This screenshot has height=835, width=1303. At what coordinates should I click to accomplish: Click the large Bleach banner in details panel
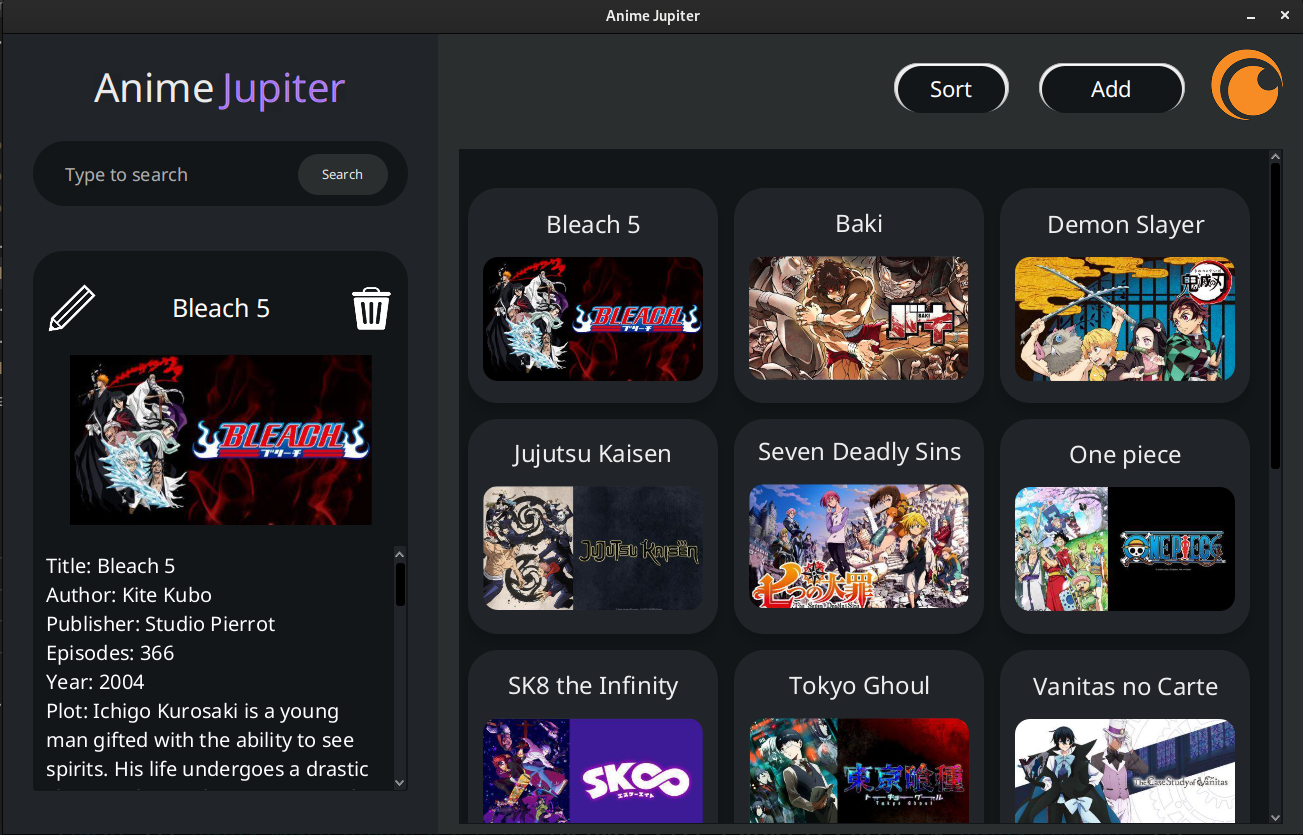pos(221,440)
